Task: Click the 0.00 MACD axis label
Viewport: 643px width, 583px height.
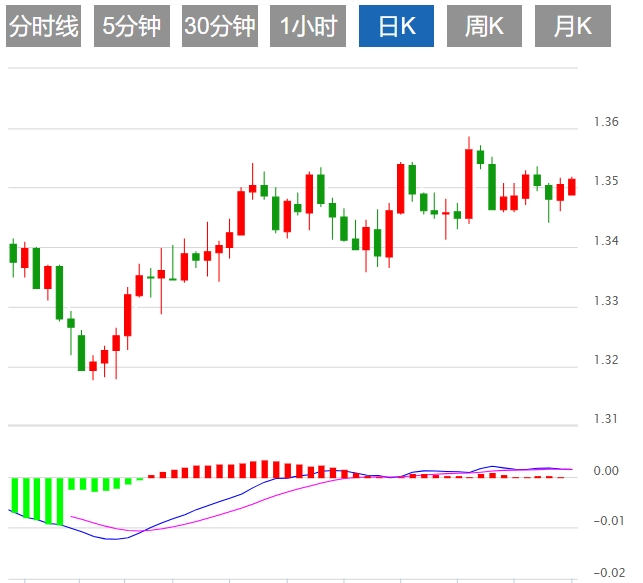Action: tap(606, 471)
